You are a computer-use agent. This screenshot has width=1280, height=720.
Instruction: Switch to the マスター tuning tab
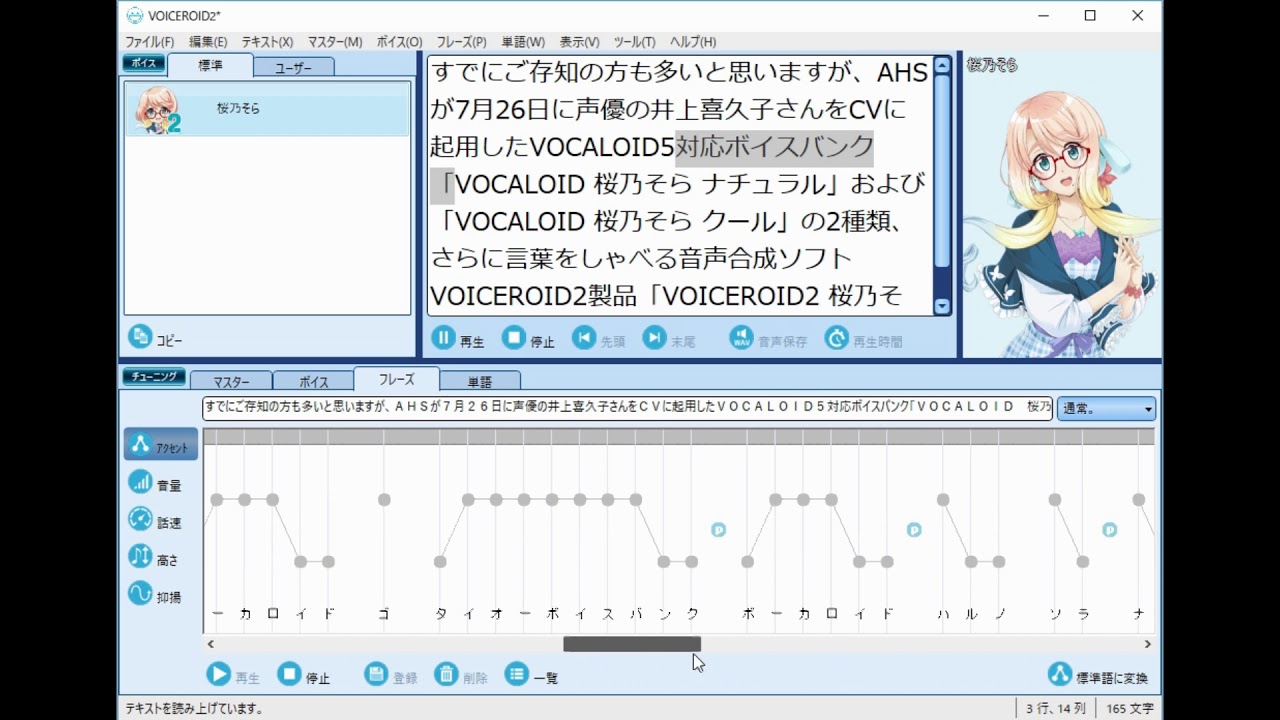[x=231, y=382]
